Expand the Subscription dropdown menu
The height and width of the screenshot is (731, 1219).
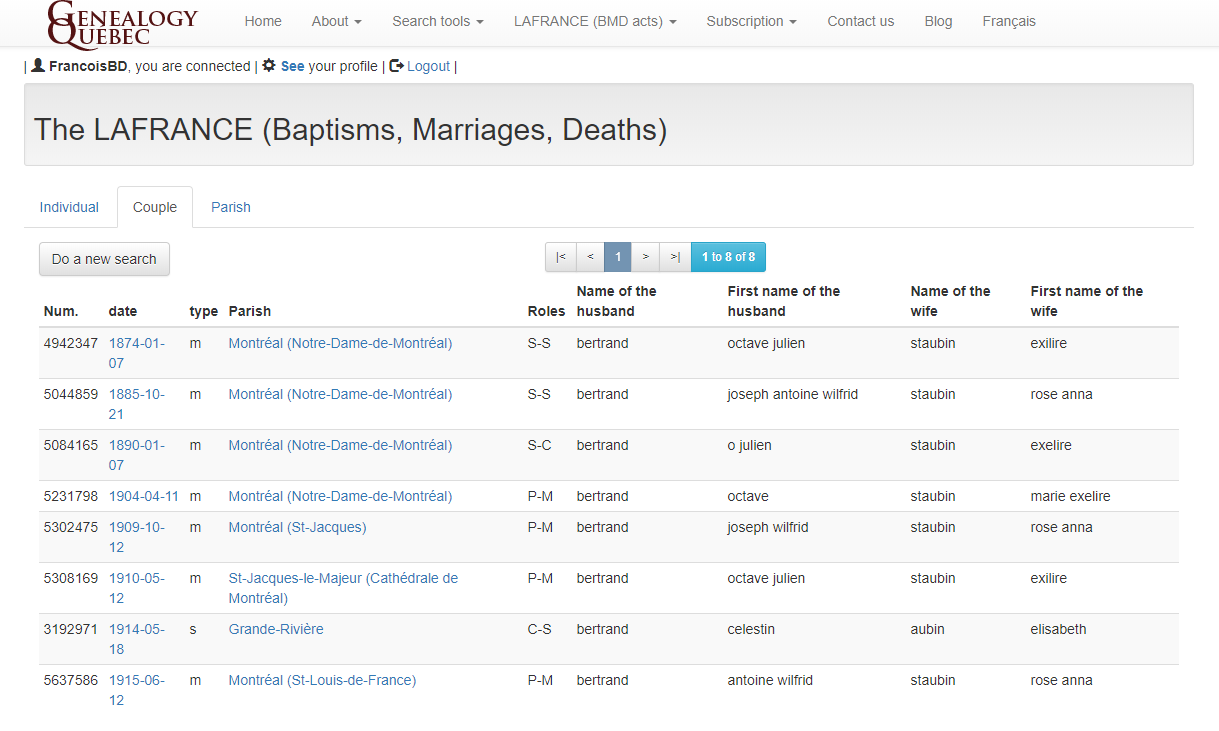tap(752, 21)
